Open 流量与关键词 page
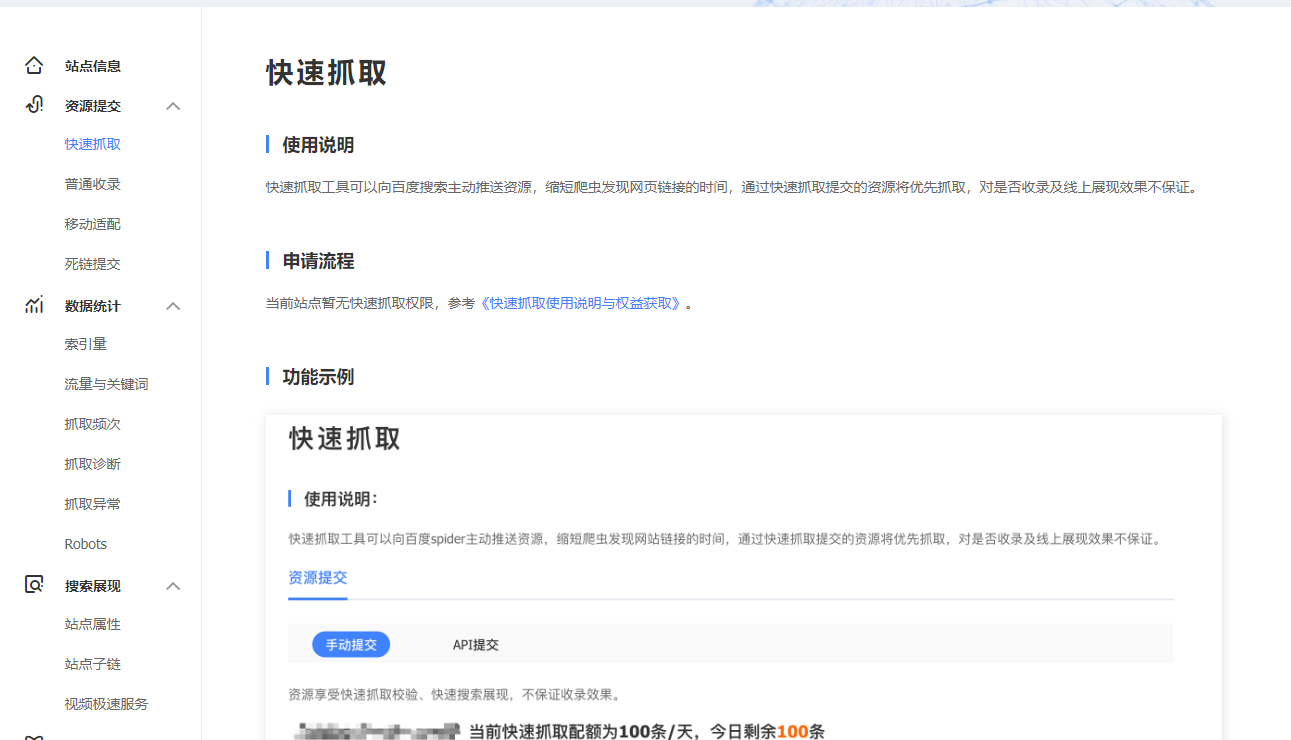The width and height of the screenshot is (1291, 740). click(107, 384)
